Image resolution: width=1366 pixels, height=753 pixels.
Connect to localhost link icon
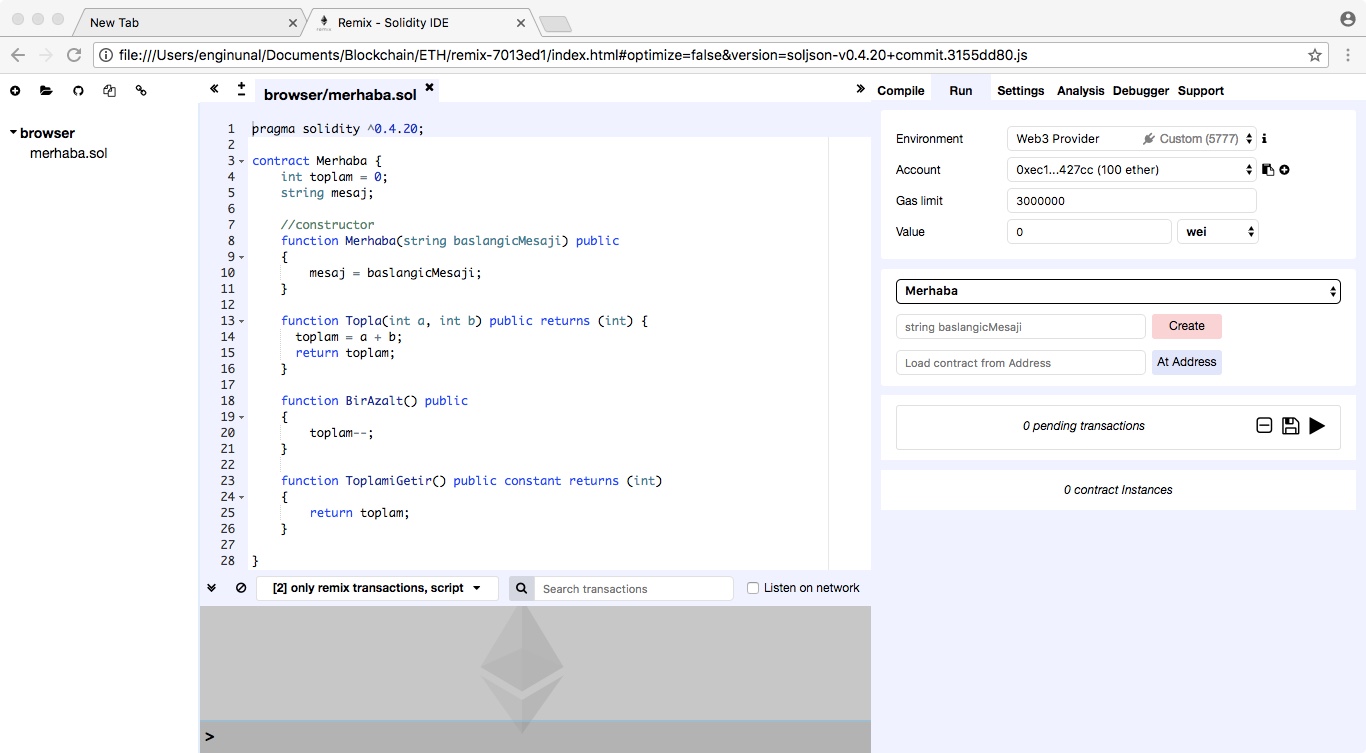coord(141,91)
